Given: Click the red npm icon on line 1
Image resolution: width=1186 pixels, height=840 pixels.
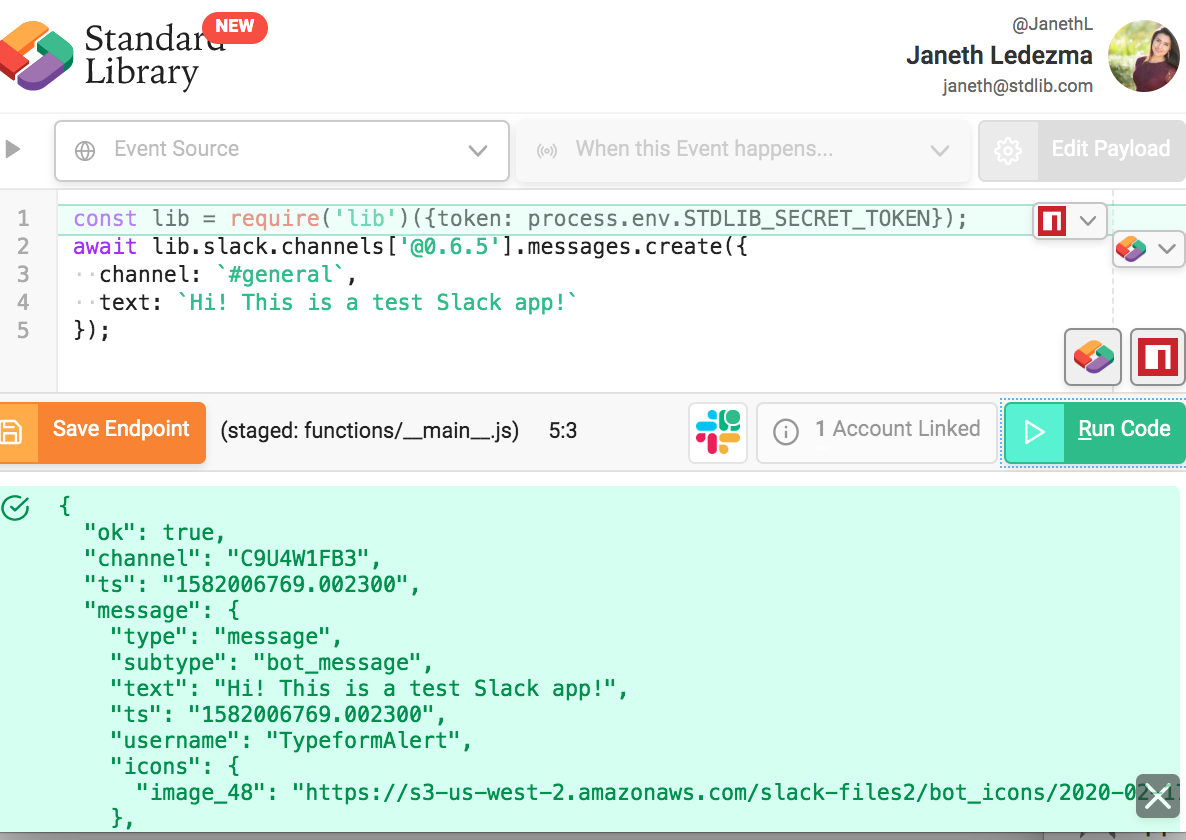Looking at the screenshot, I should [x=1052, y=221].
